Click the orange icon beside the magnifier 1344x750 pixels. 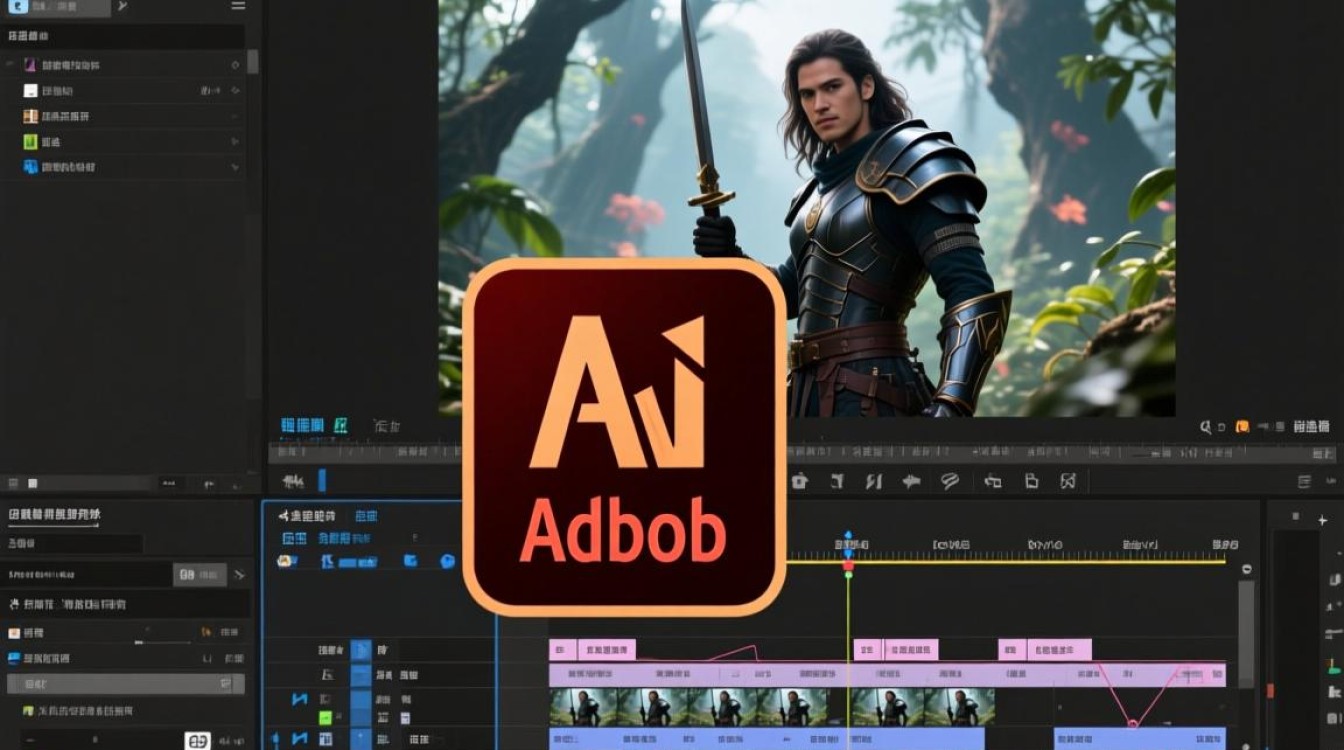click(x=1242, y=426)
